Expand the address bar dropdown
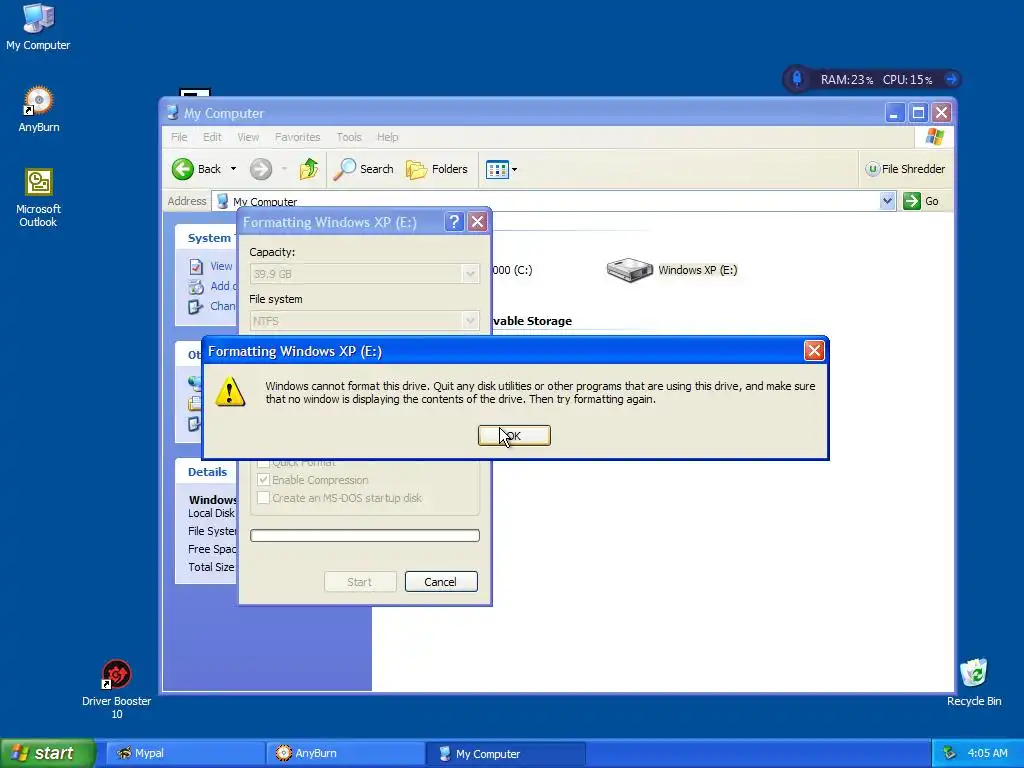Screen dimensions: 1024x768 887,201
